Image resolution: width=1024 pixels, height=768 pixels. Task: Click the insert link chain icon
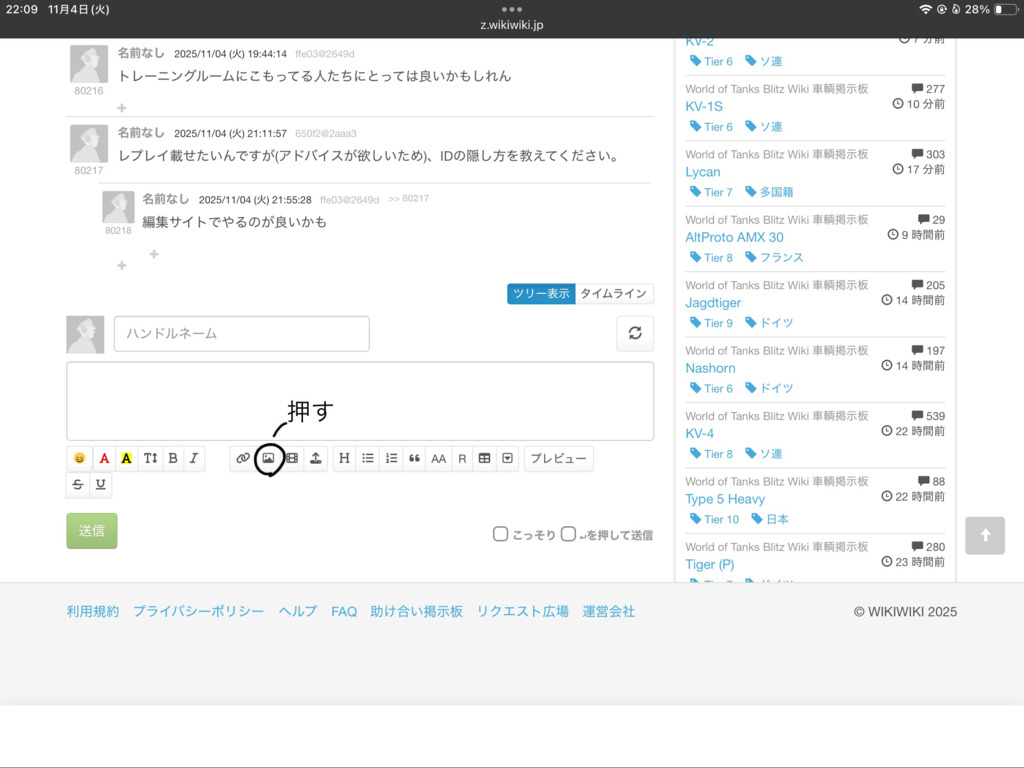pyautogui.click(x=243, y=458)
